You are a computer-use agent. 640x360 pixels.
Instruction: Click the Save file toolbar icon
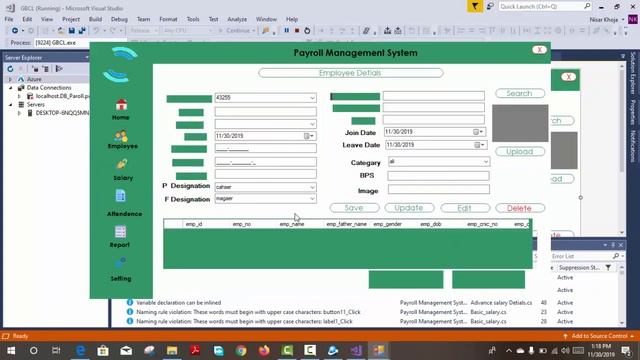(71, 31)
